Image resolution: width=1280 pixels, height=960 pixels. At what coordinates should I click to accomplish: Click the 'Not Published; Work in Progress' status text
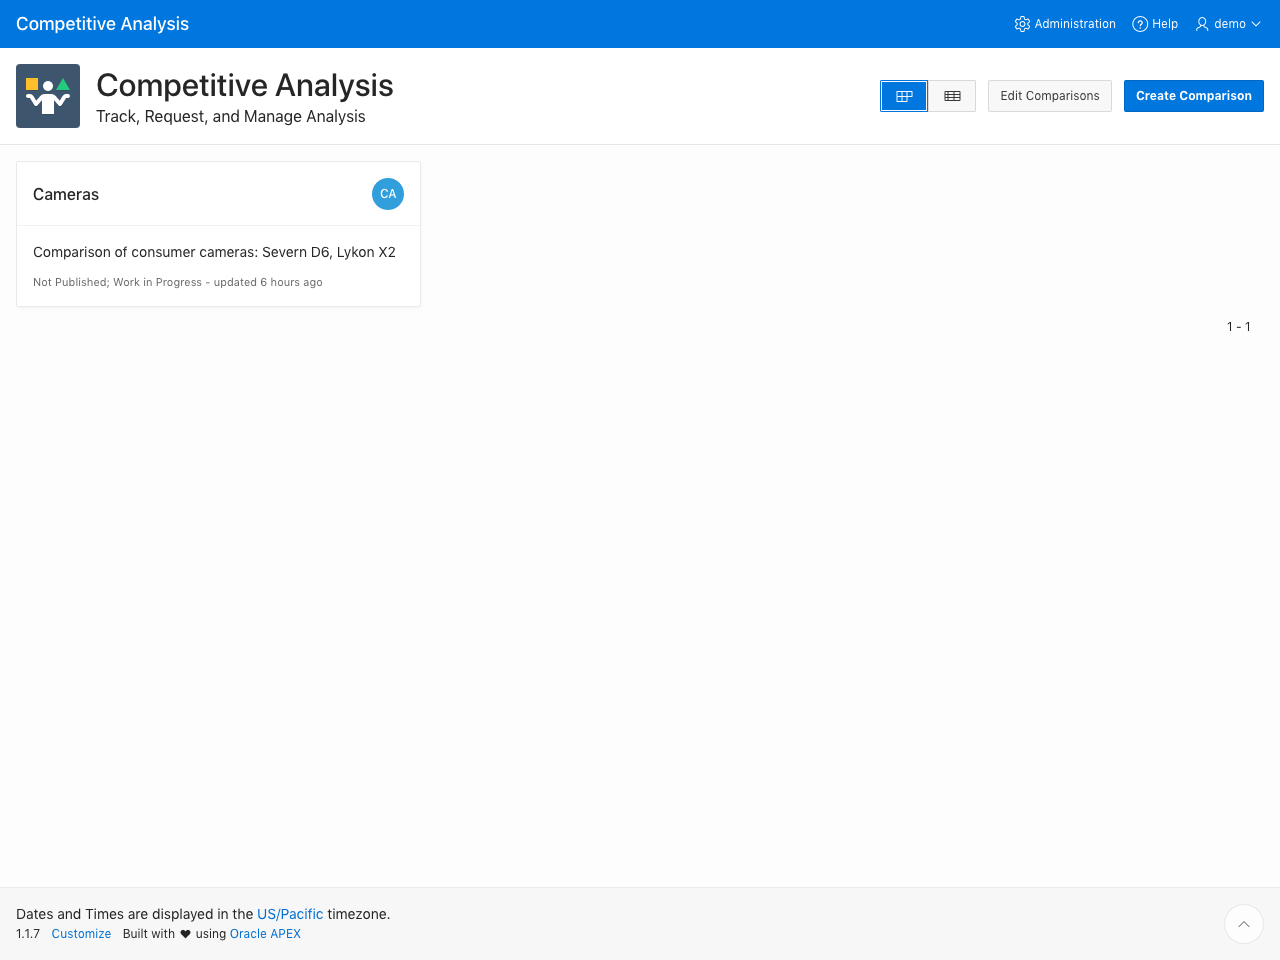(x=117, y=282)
